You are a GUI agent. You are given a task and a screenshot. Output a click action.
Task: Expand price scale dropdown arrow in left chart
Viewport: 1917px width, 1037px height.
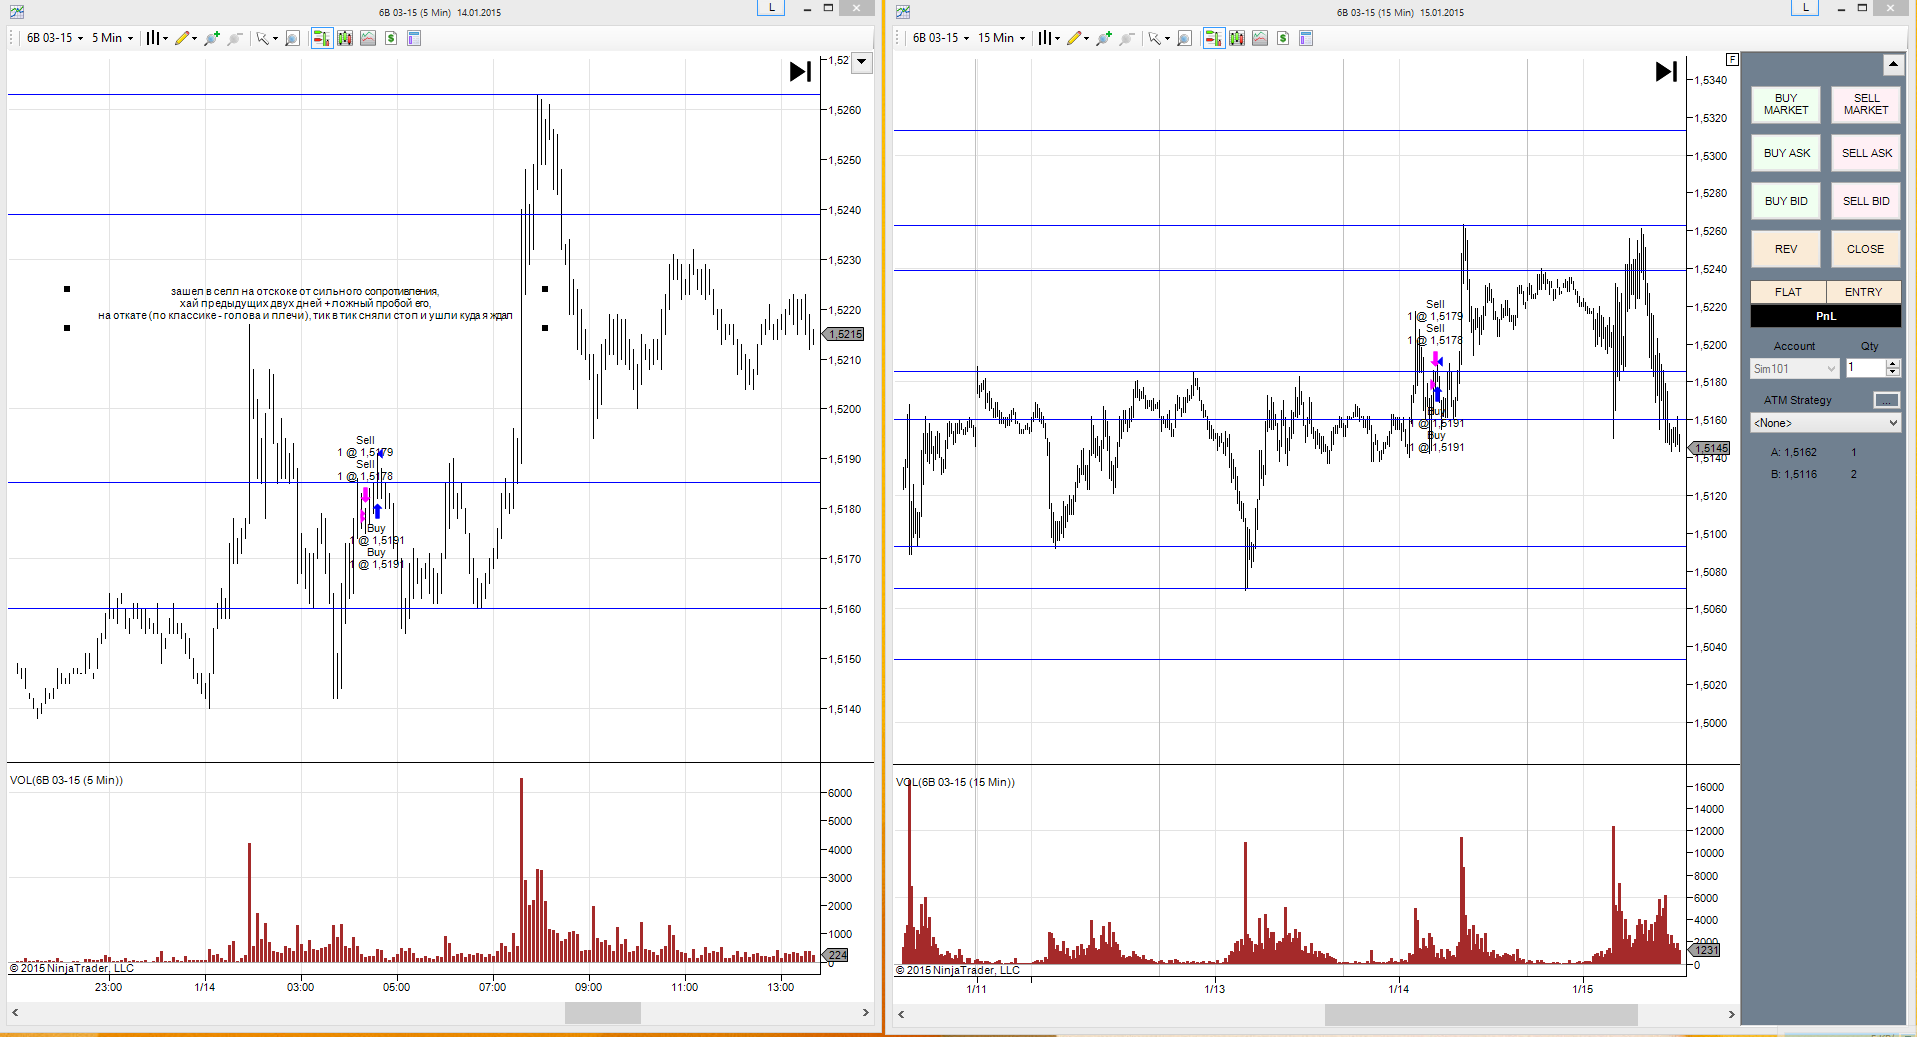(861, 62)
